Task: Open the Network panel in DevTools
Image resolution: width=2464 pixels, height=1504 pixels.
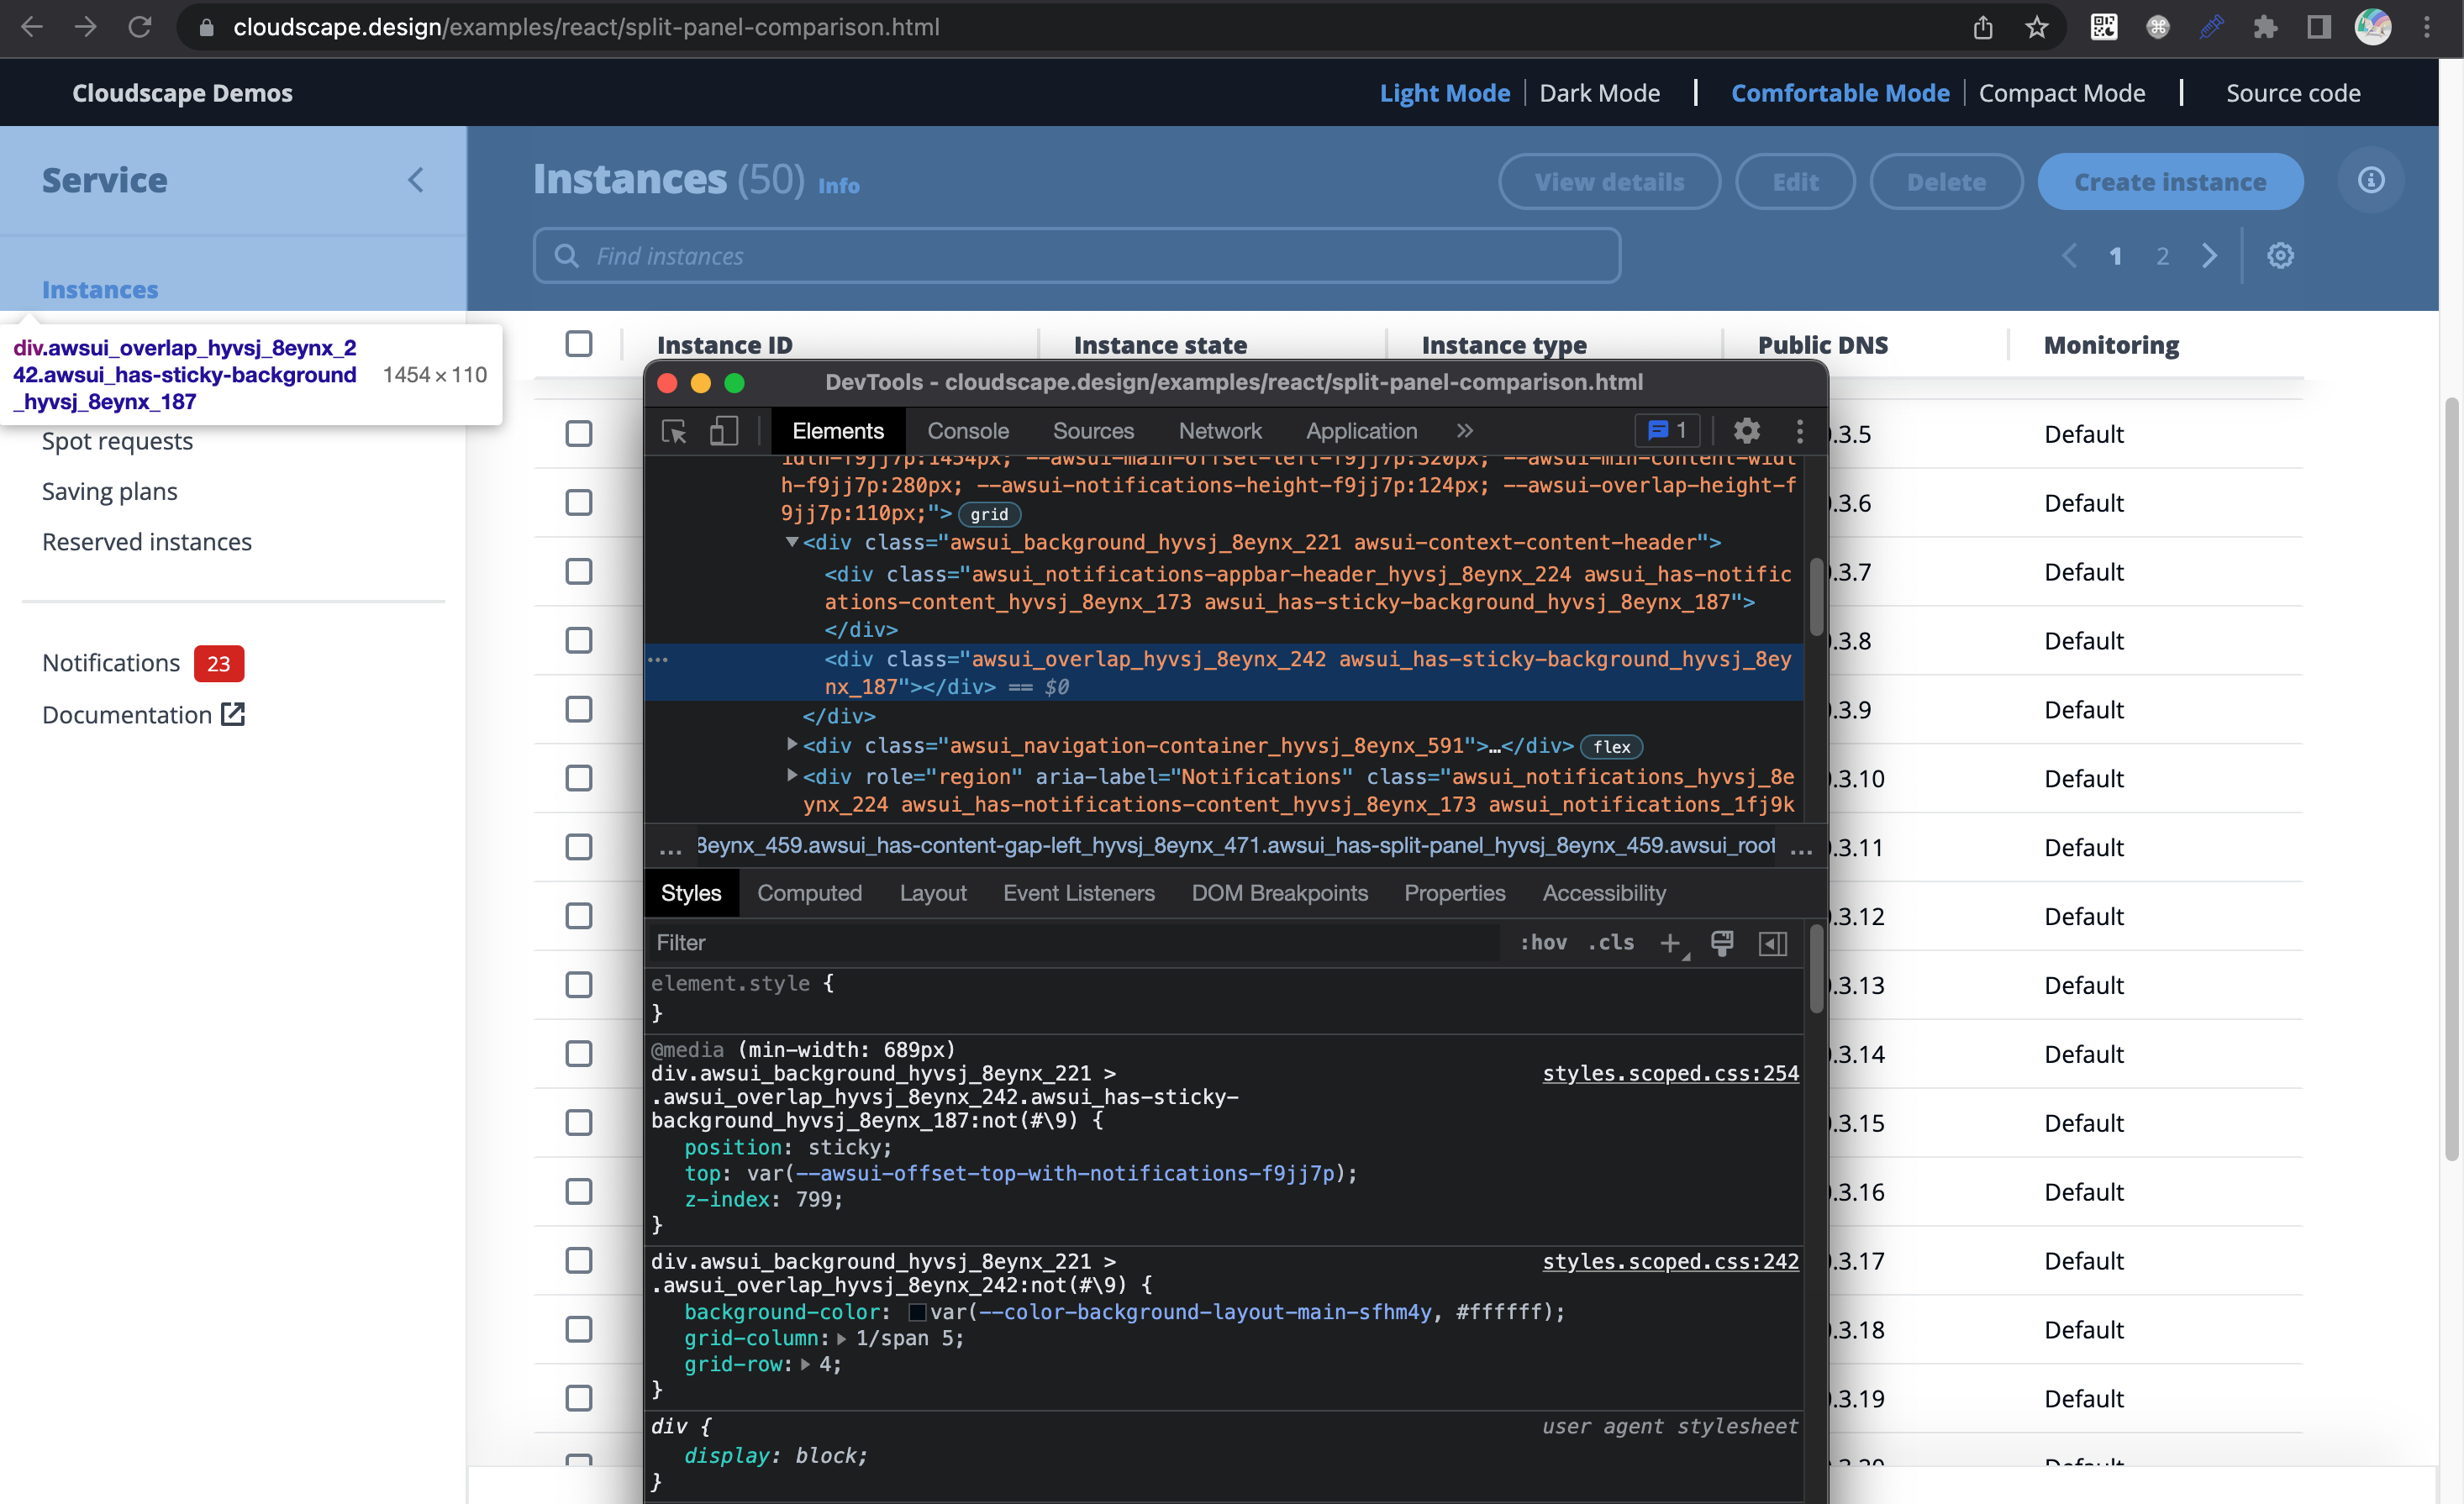Action: 1220,431
